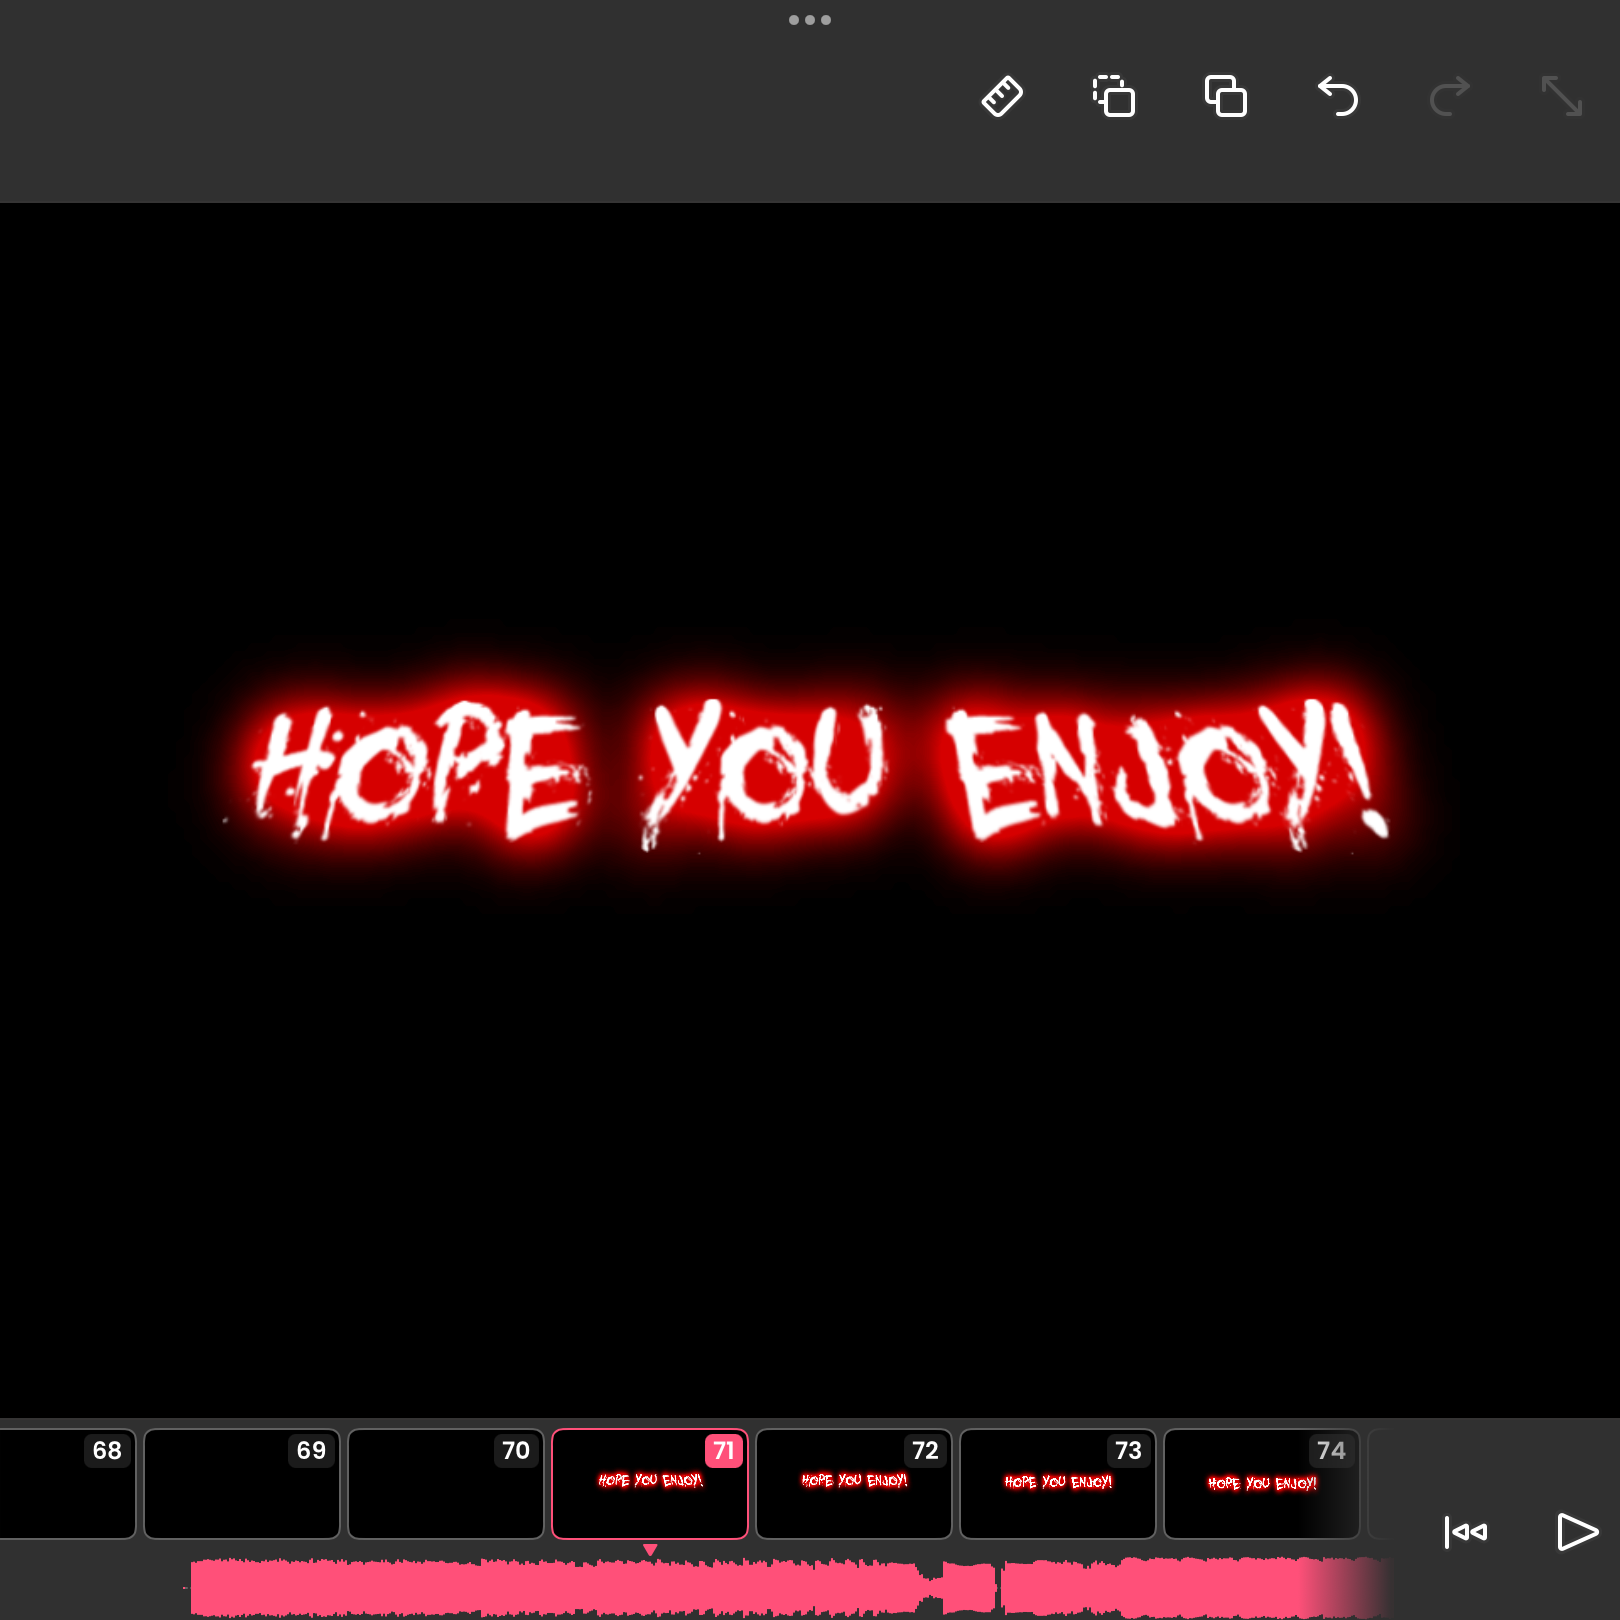Select the ruler tool

(1002, 97)
